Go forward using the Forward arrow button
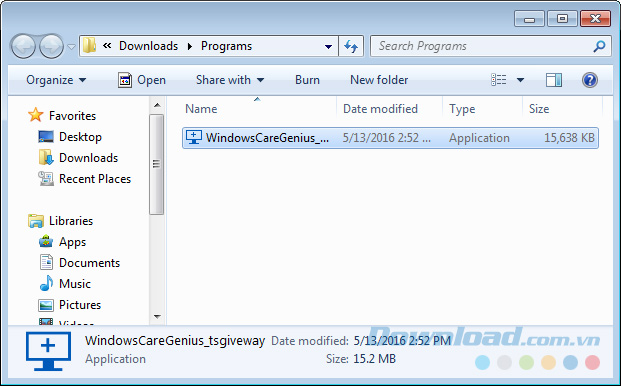Viewport: 621px width, 386px height. tap(51, 46)
